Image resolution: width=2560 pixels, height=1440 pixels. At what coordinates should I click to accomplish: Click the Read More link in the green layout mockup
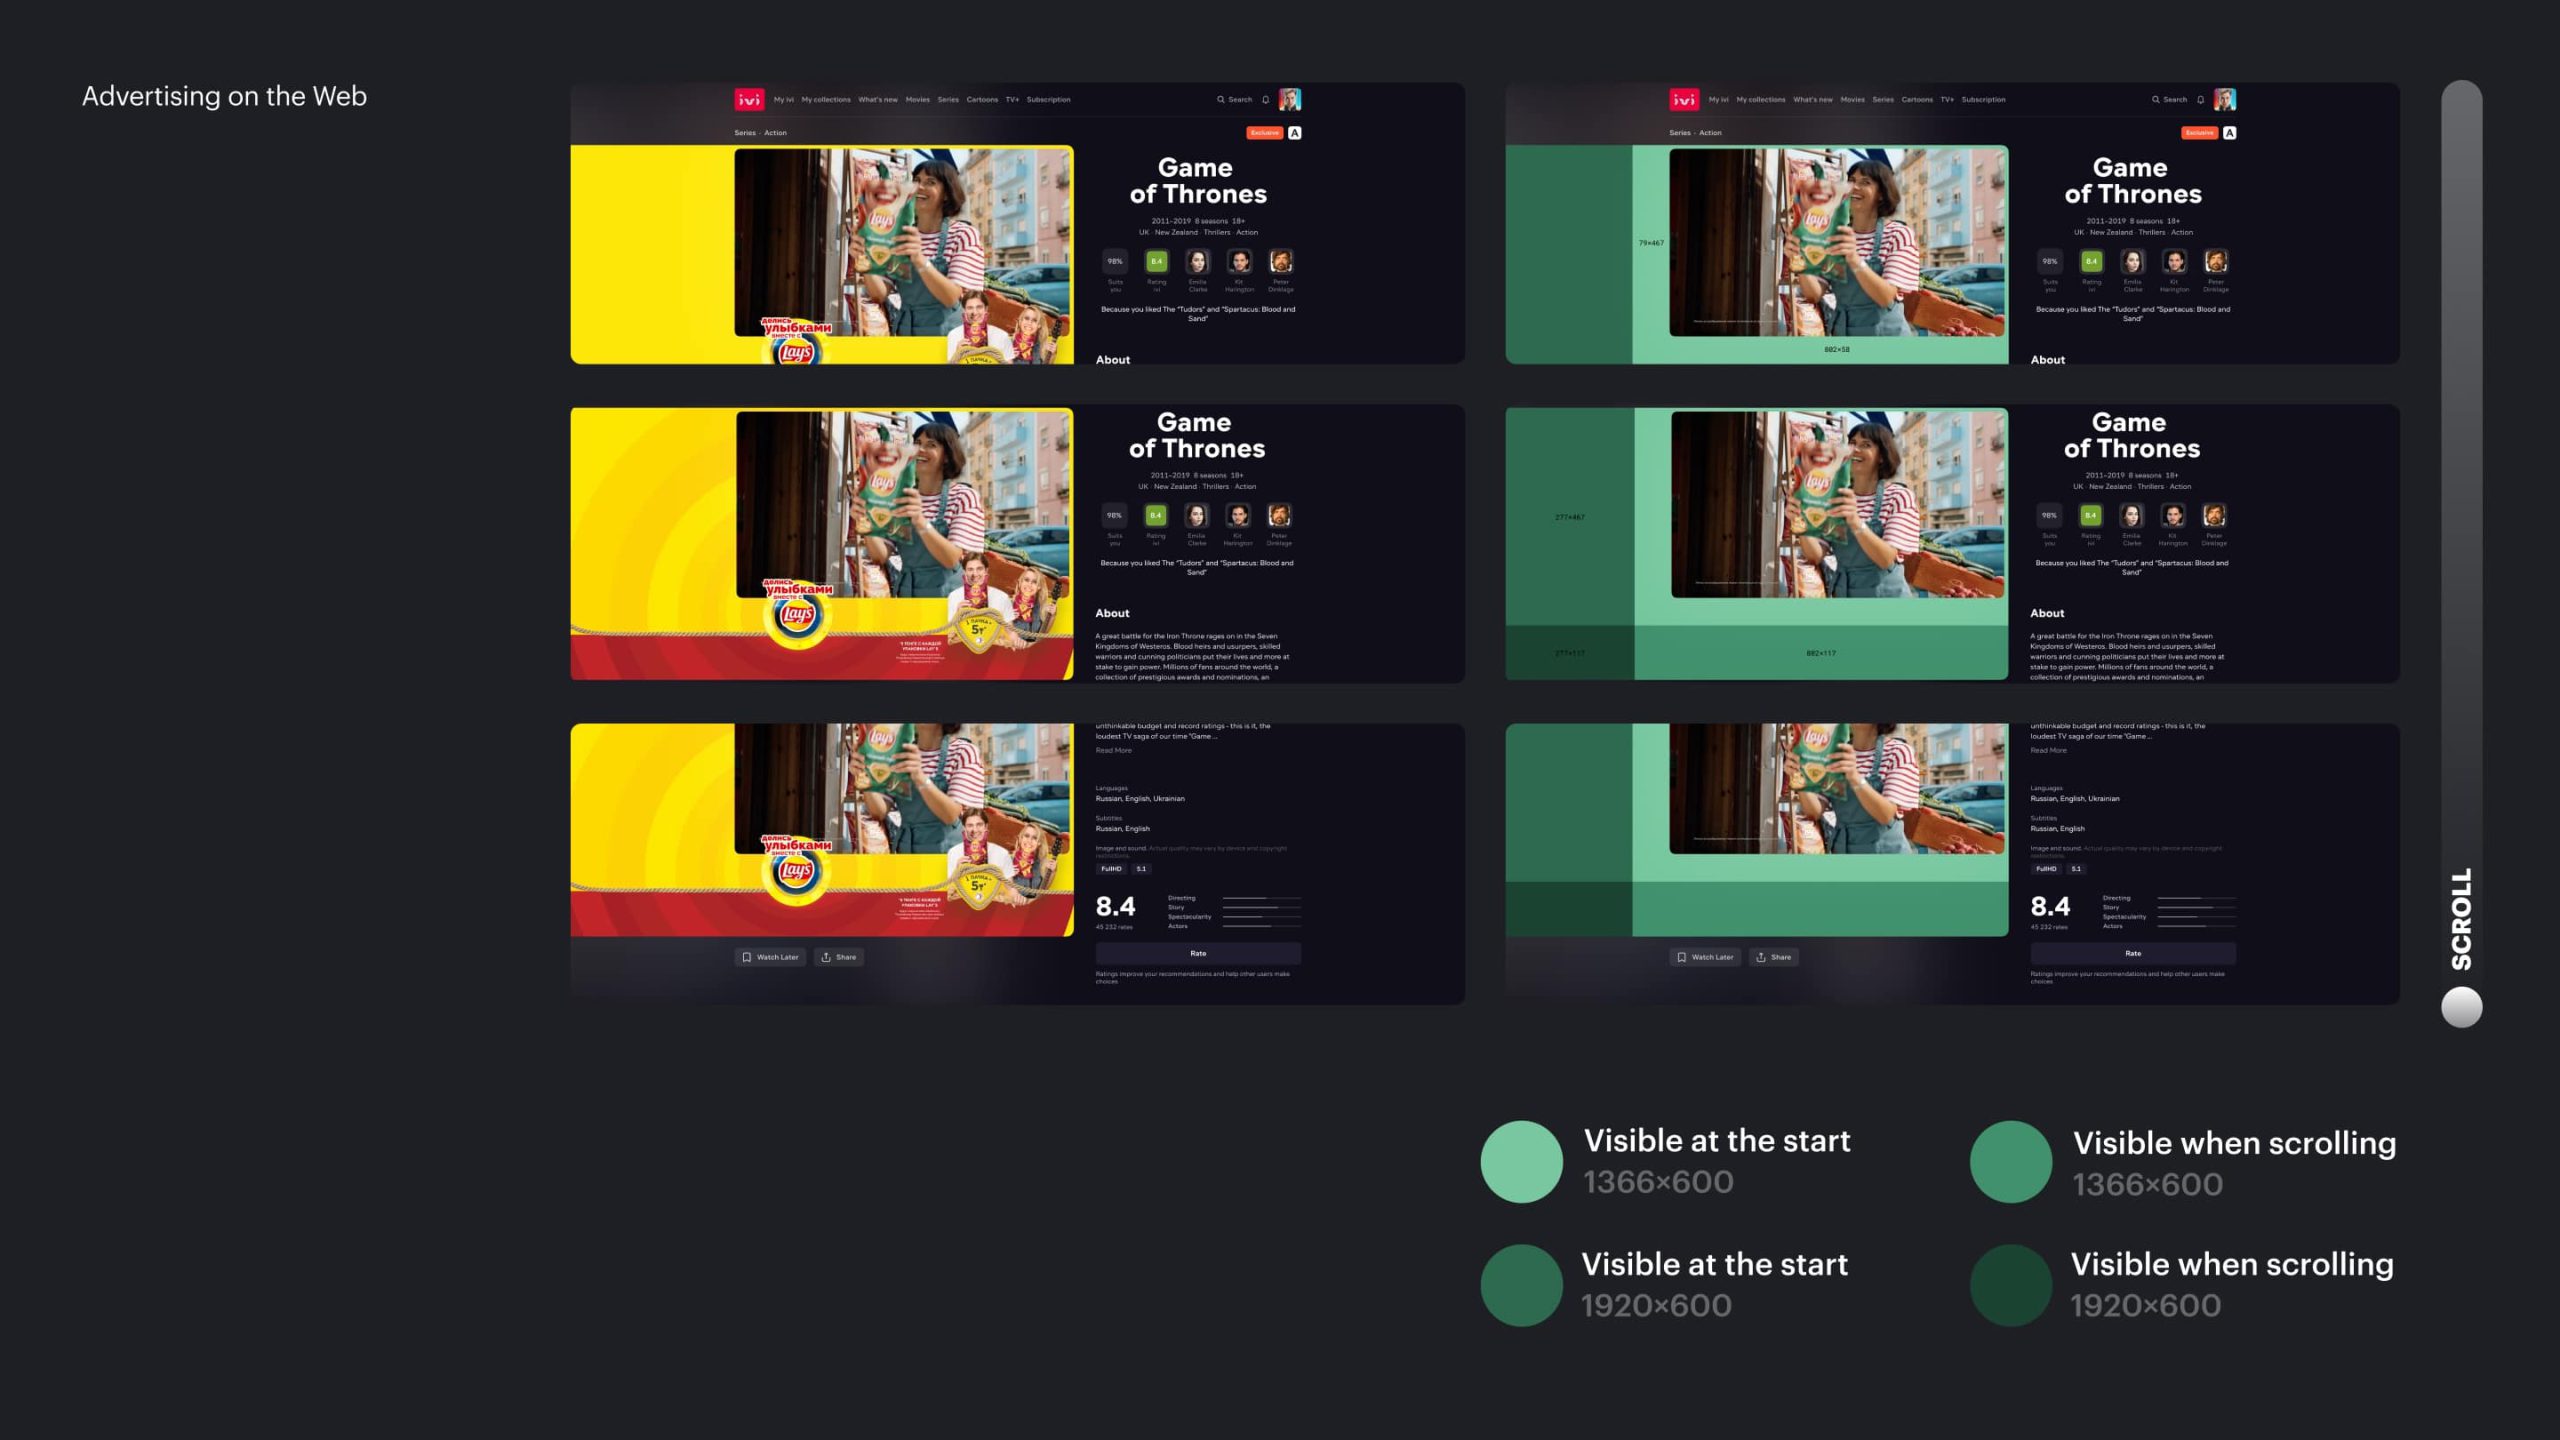click(2048, 750)
